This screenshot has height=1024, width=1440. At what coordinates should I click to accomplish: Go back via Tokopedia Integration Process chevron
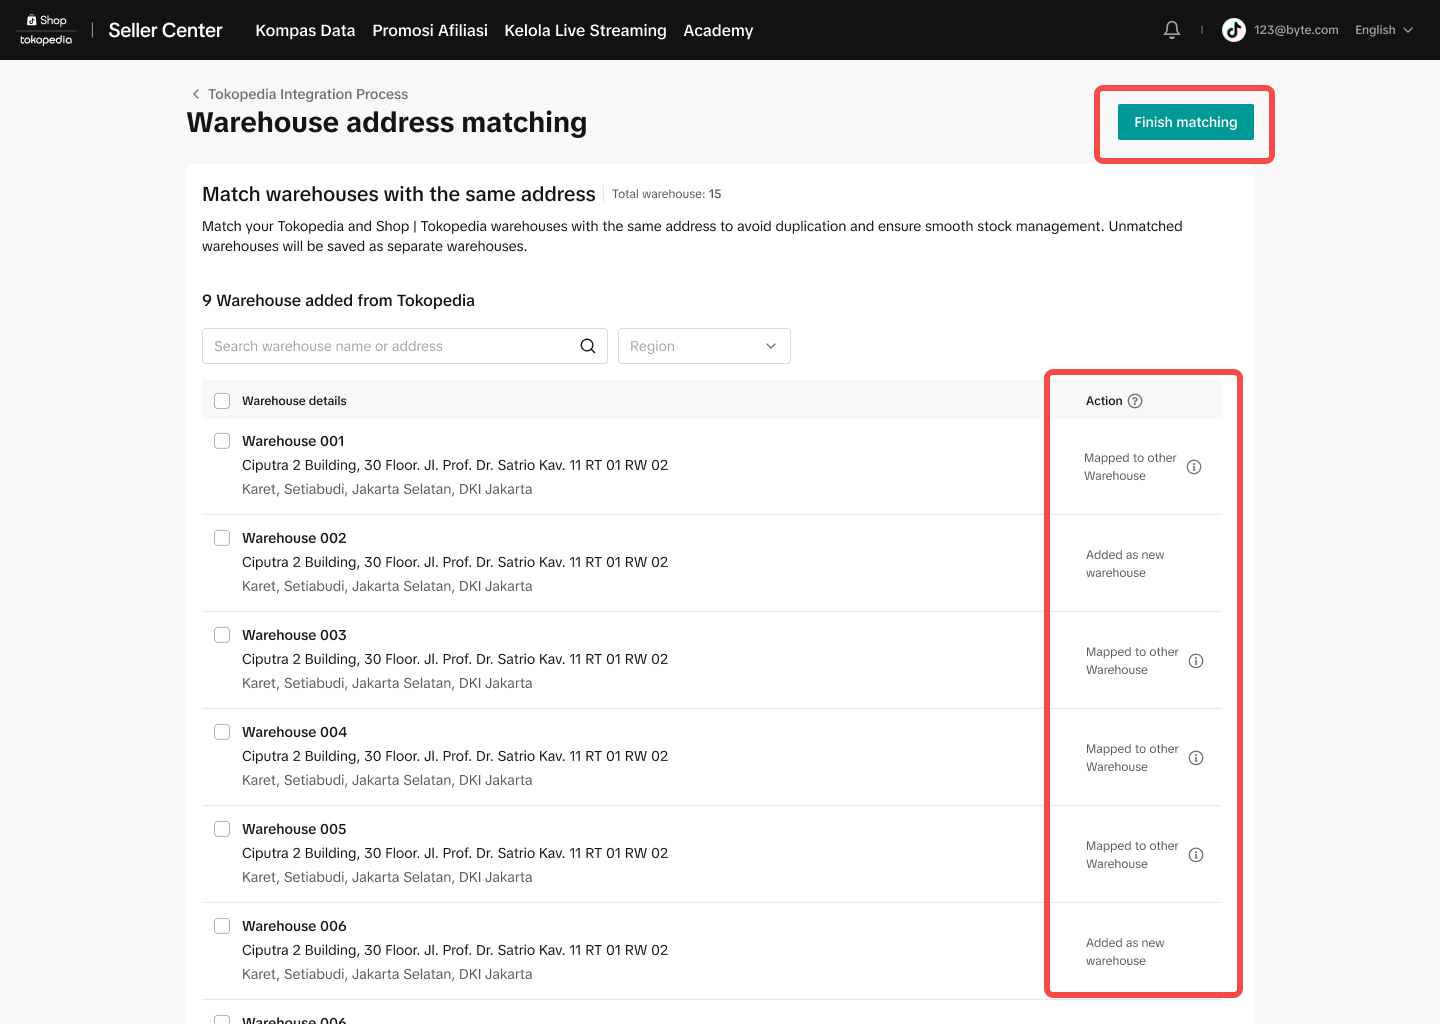[x=196, y=94]
